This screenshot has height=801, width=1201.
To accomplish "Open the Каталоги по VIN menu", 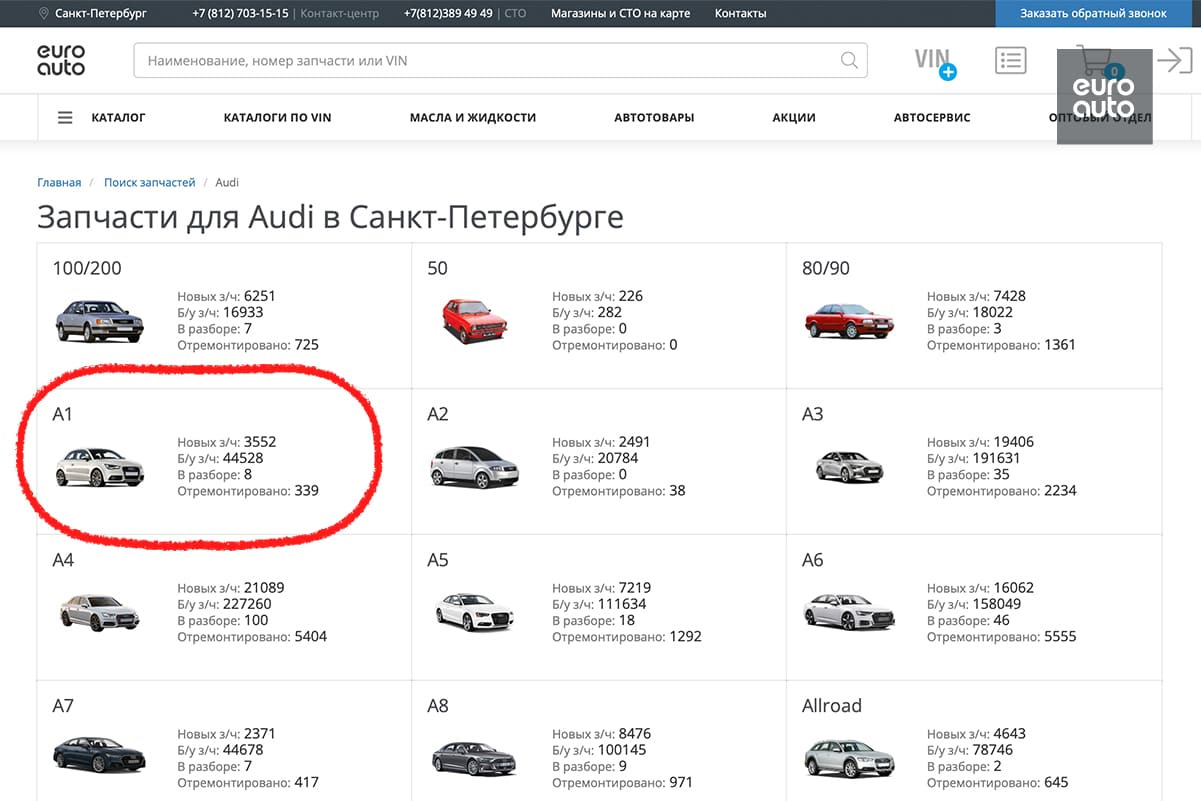I will (x=277, y=118).
